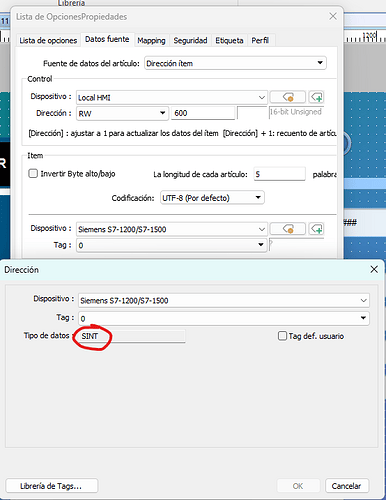The width and height of the screenshot is (386, 500).
Task: Expand the Tag dropdown in Dirección dialog
Action: pos(224,318)
